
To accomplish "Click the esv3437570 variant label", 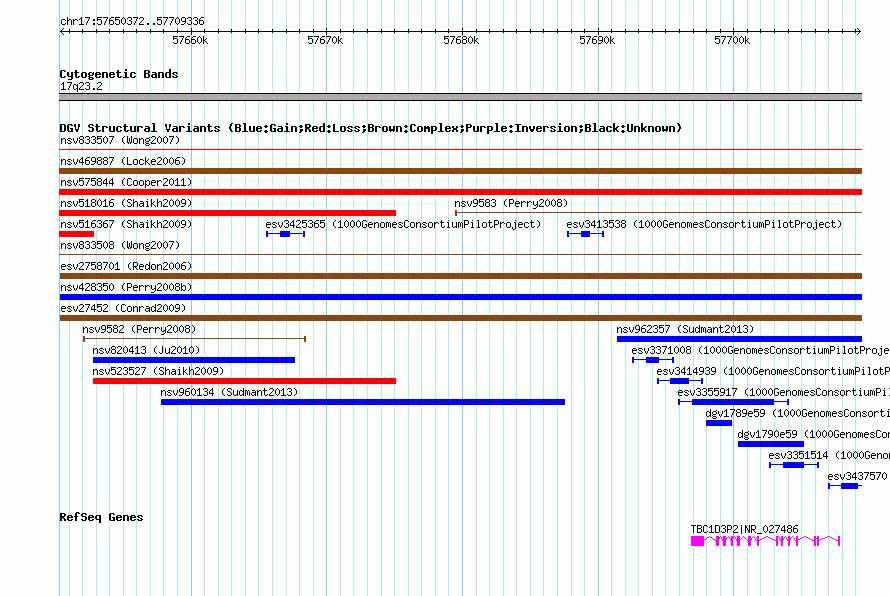I will [x=857, y=476].
